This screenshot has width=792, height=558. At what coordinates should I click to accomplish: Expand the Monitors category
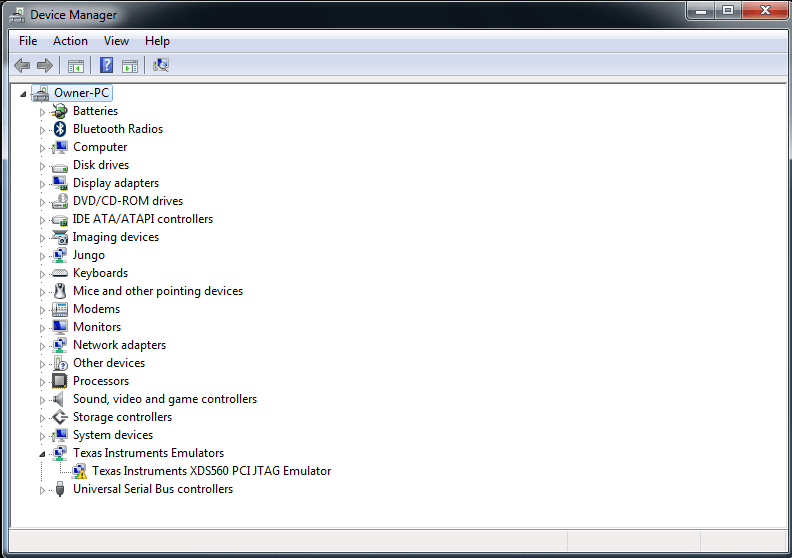[42, 328]
